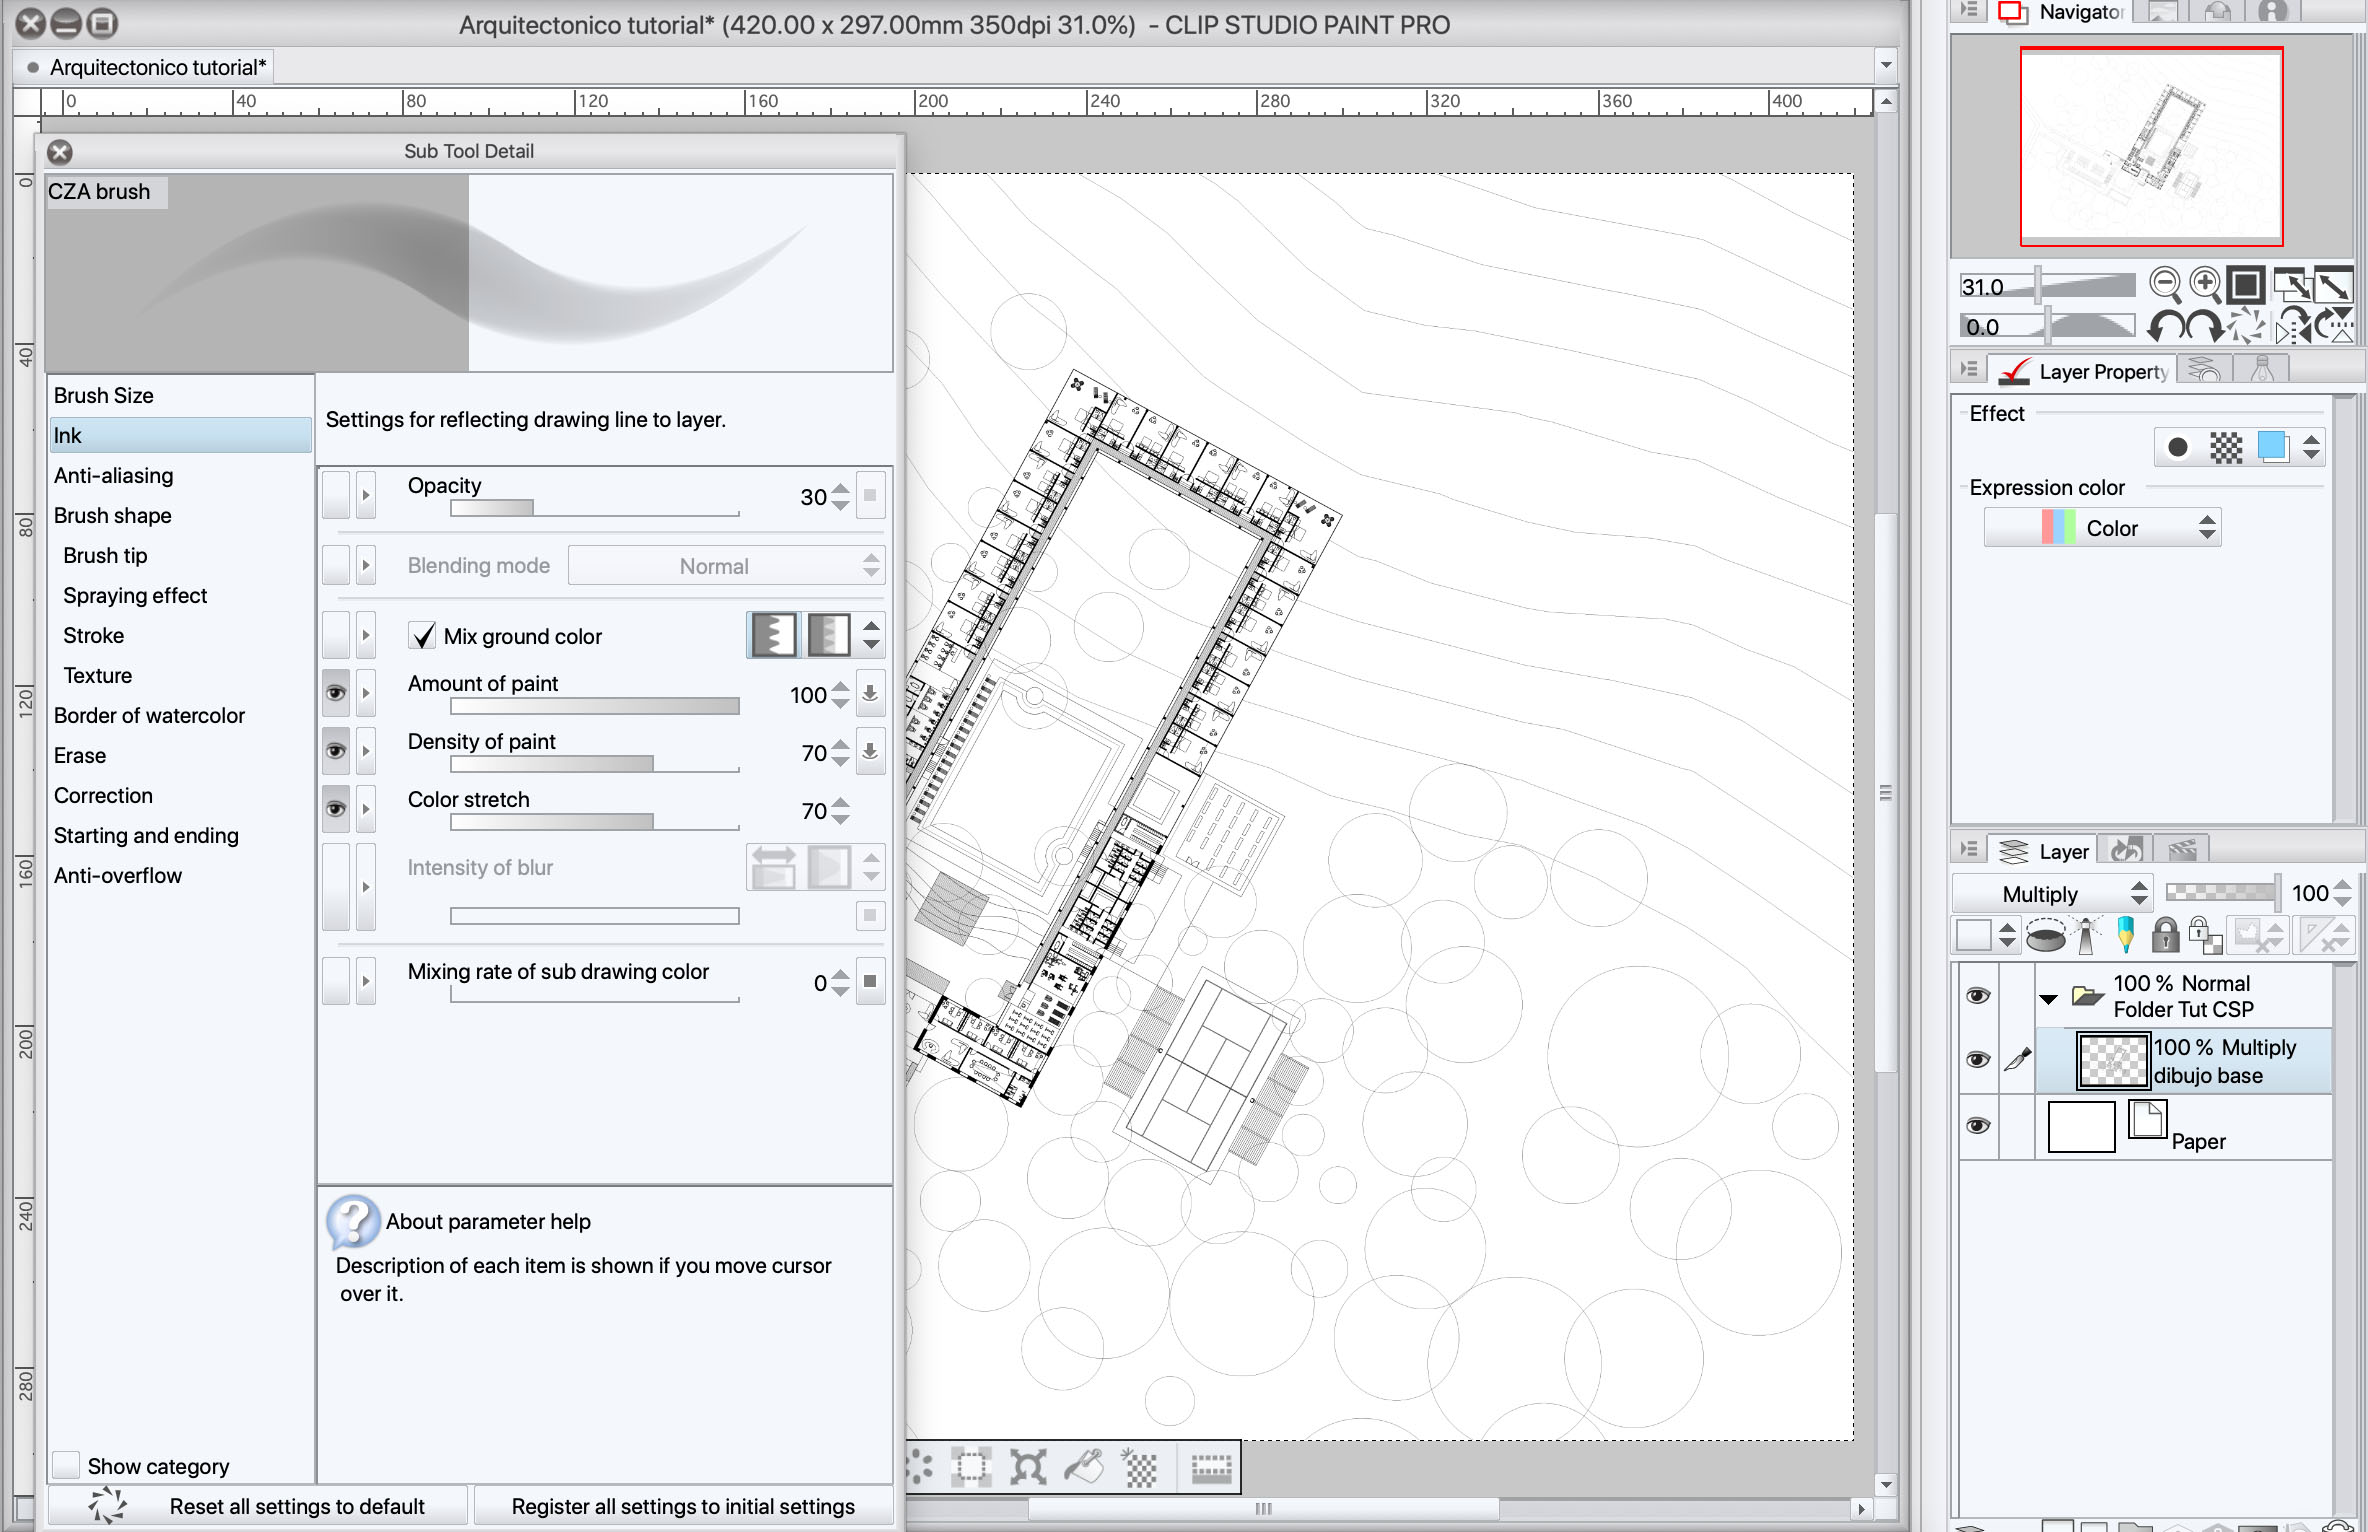Collapse the Folder Tut CSP folder

click(2048, 997)
